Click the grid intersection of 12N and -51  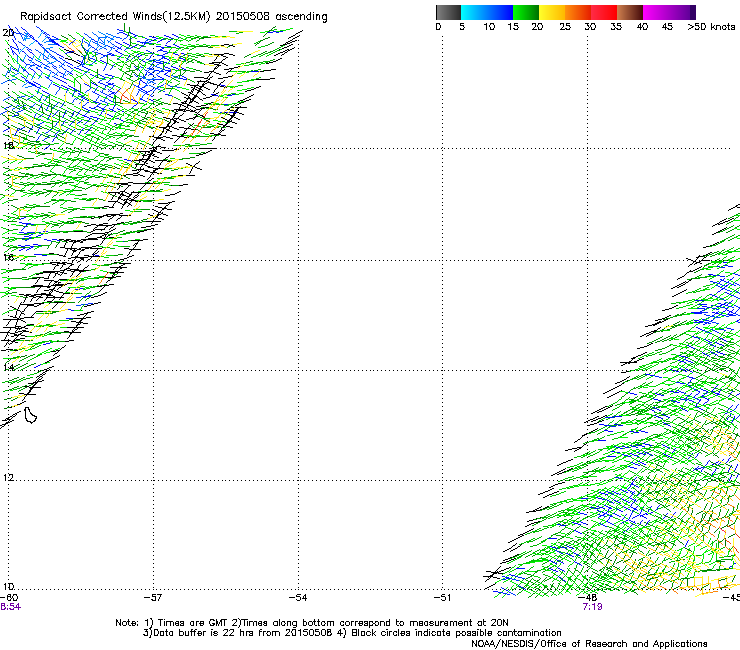click(x=443, y=480)
